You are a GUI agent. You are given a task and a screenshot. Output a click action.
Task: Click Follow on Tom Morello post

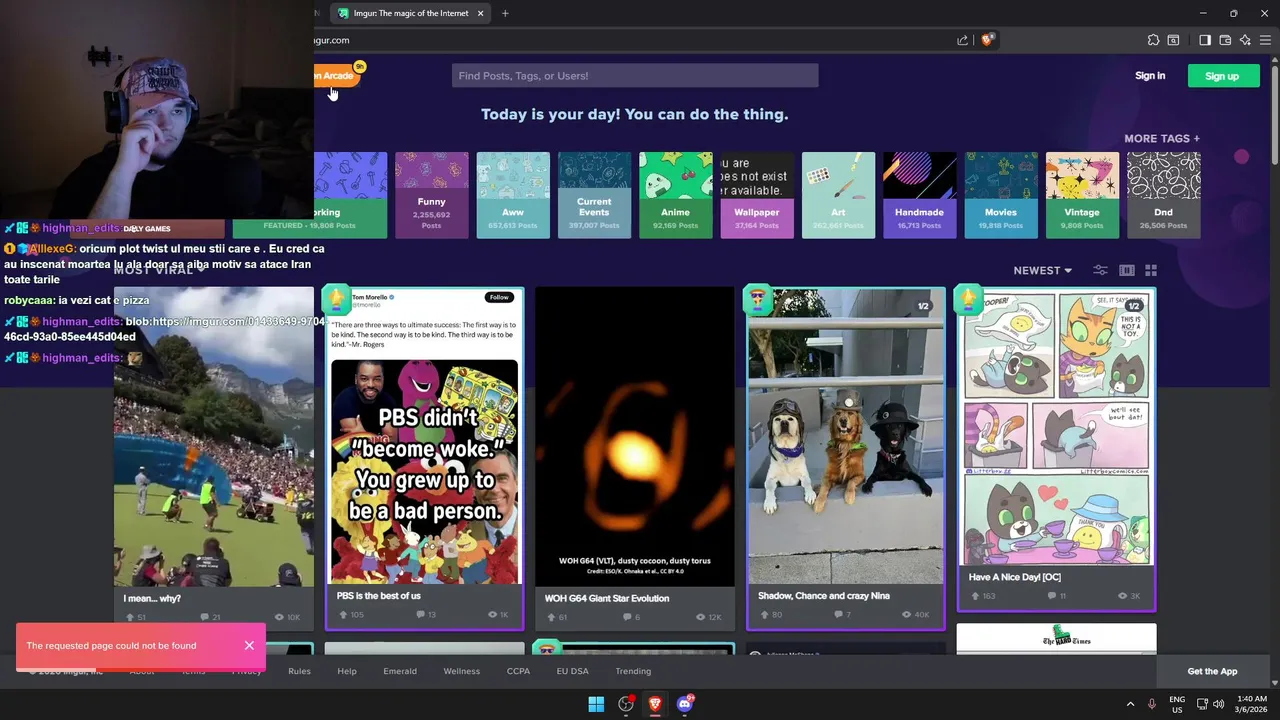point(499,297)
